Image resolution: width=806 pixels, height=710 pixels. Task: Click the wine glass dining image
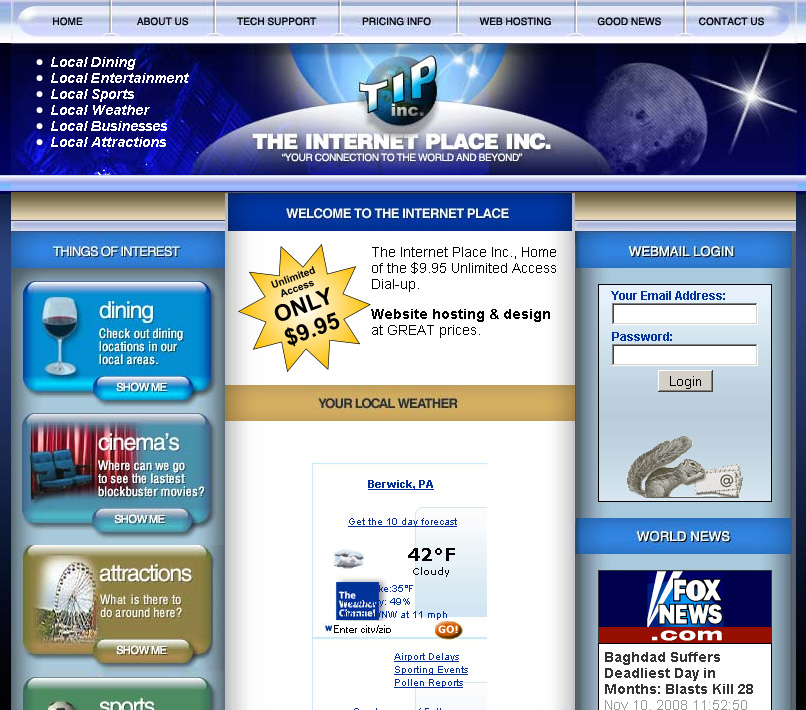(x=60, y=335)
